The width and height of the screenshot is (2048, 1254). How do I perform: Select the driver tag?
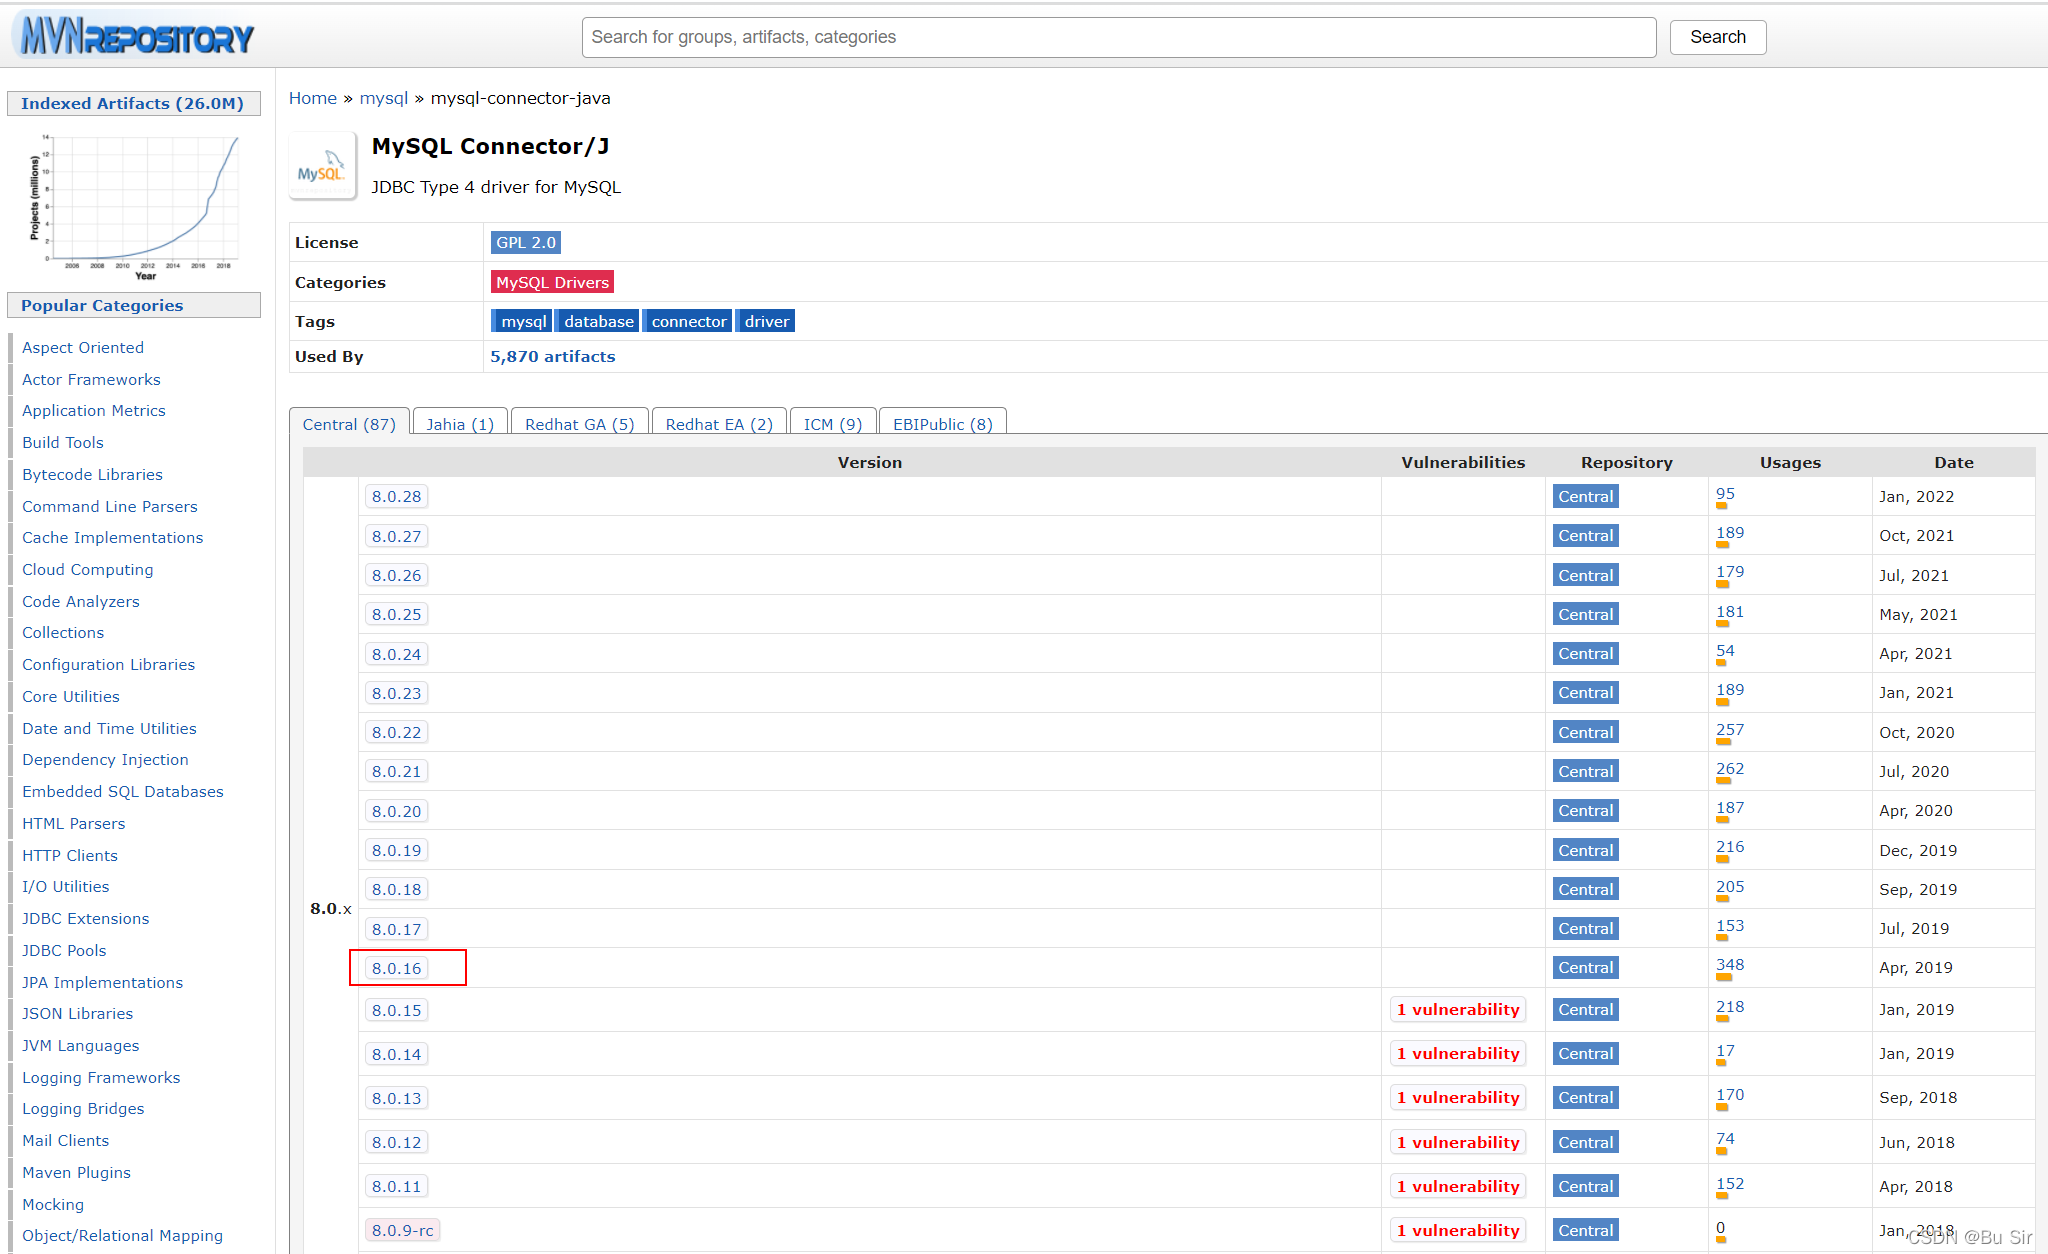(766, 321)
